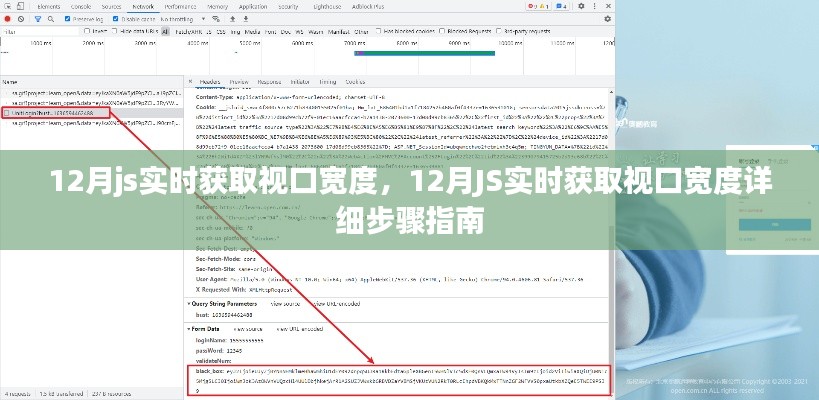Toggle the Disable cache checkbox
Screen dimensions: 819x400
pos(115,19)
